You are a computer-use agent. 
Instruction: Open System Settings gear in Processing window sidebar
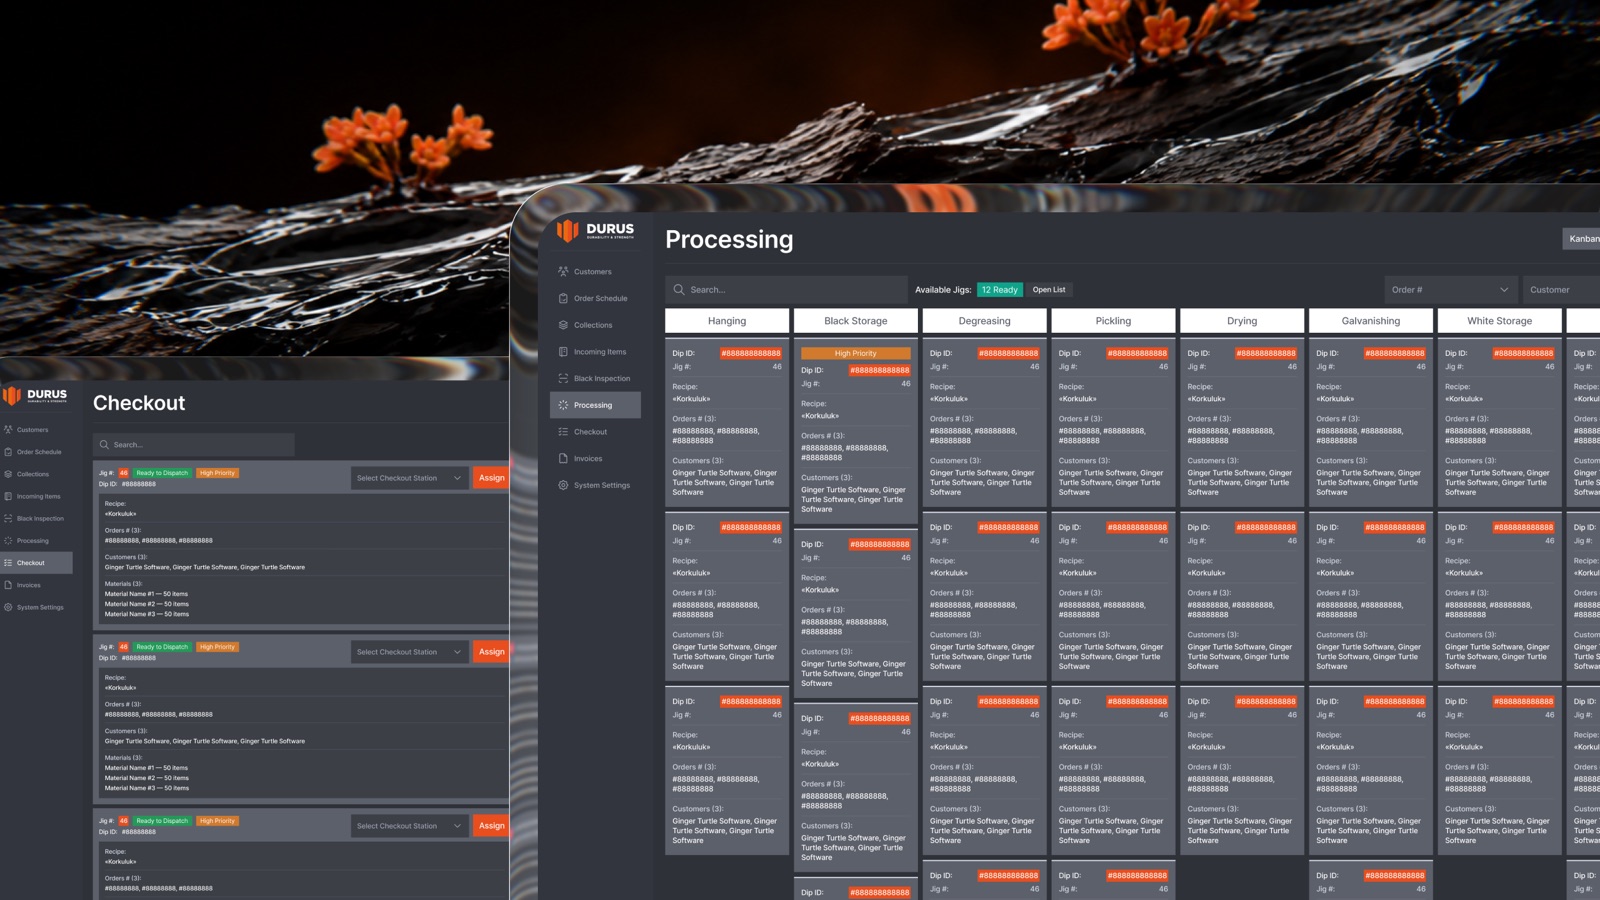[x=563, y=485]
